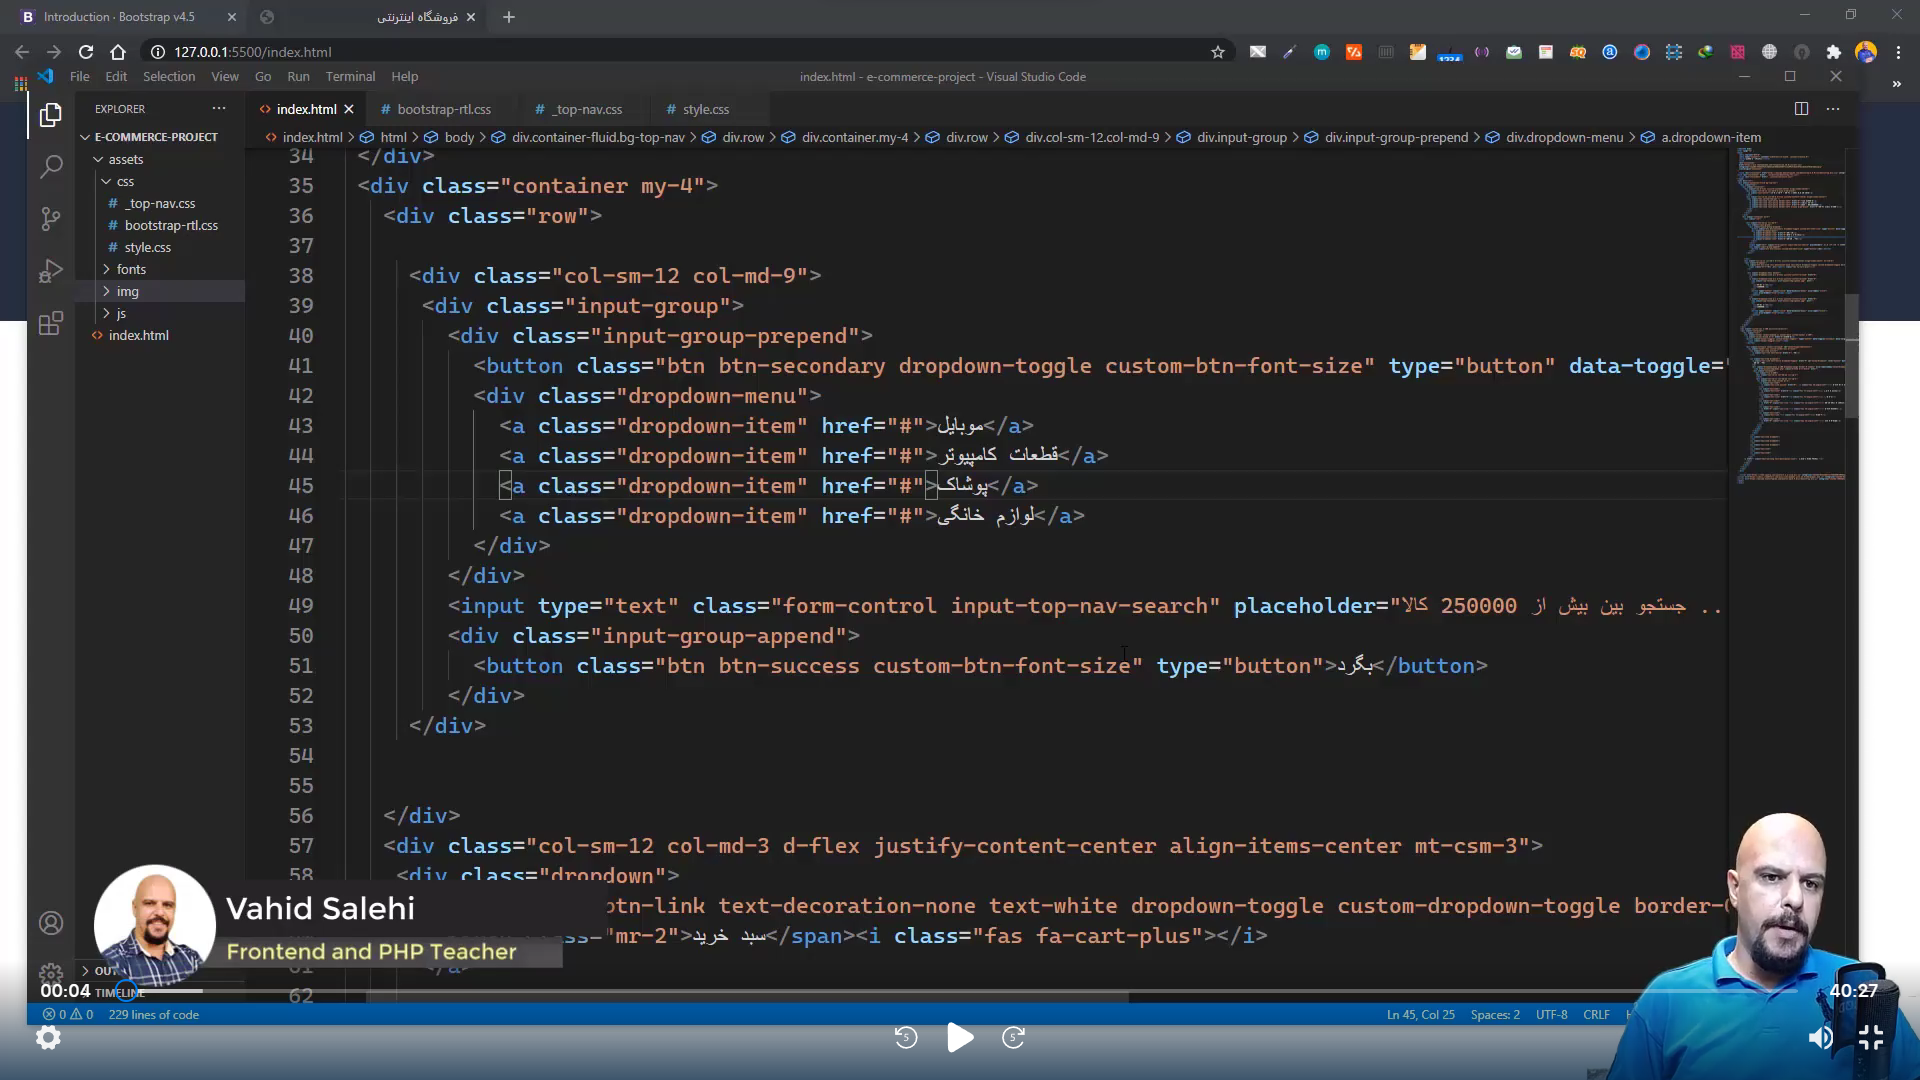
Task: Toggle play button in video timeline
Action: tap(960, 1040)
